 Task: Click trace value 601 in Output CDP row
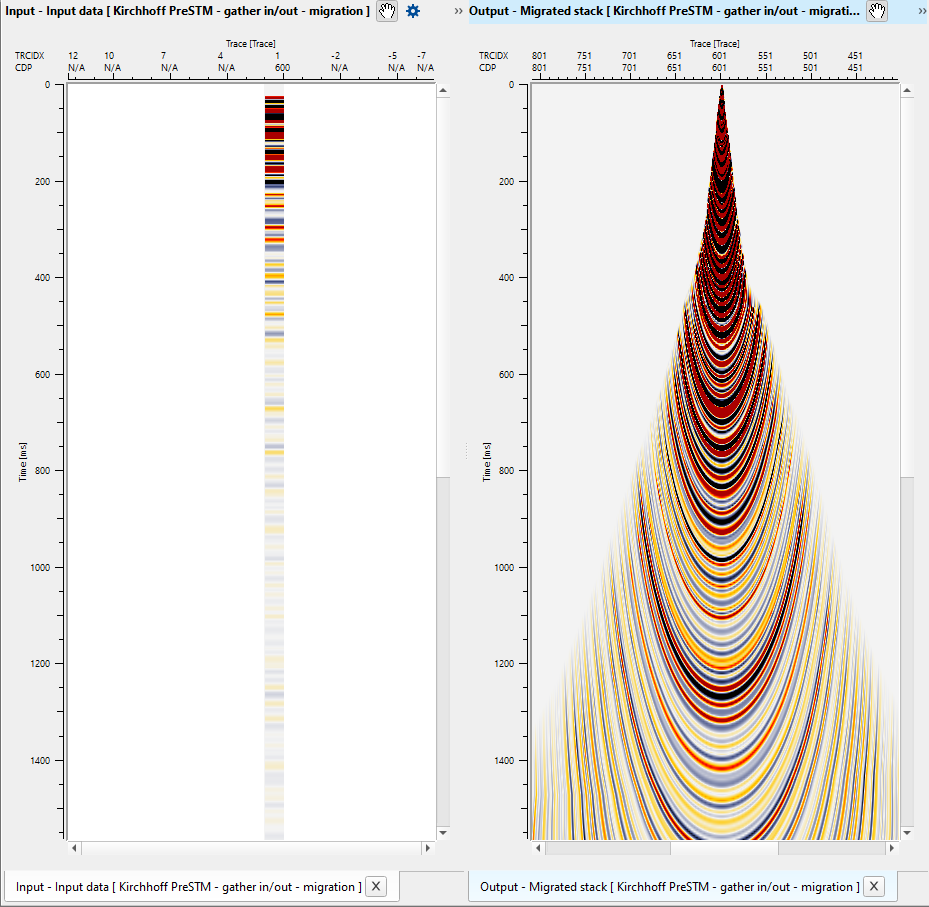click(x=719, y=68)
